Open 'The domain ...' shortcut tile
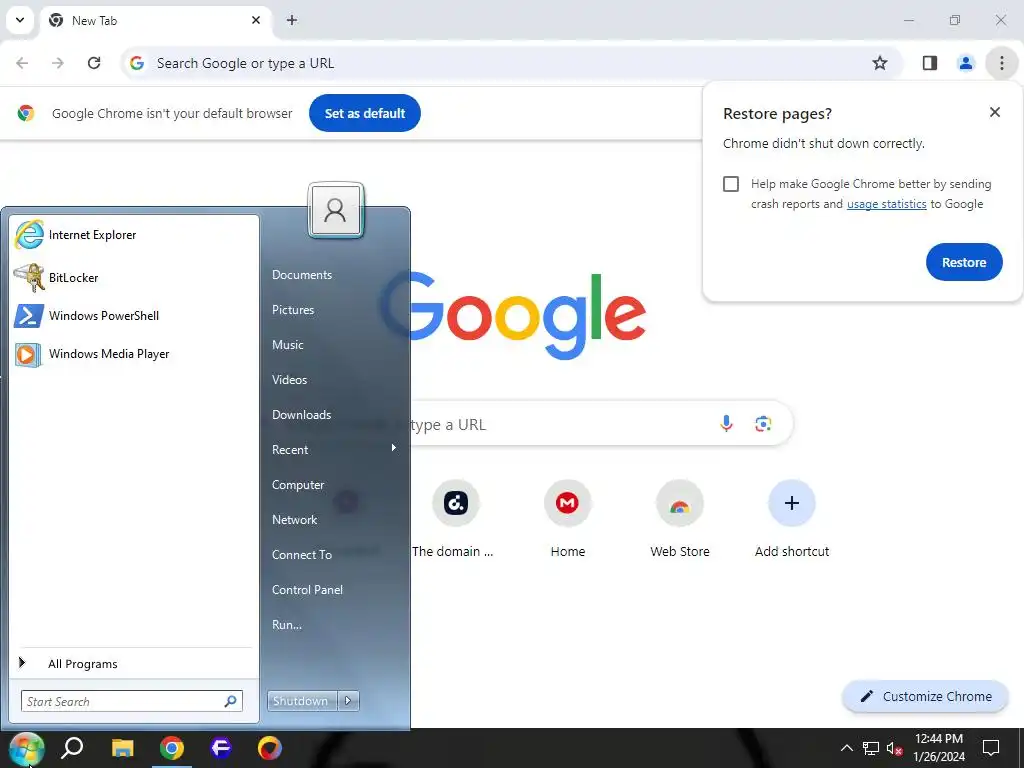The image size is (1024, 768). pyautogui.click(x=455, y=519)
